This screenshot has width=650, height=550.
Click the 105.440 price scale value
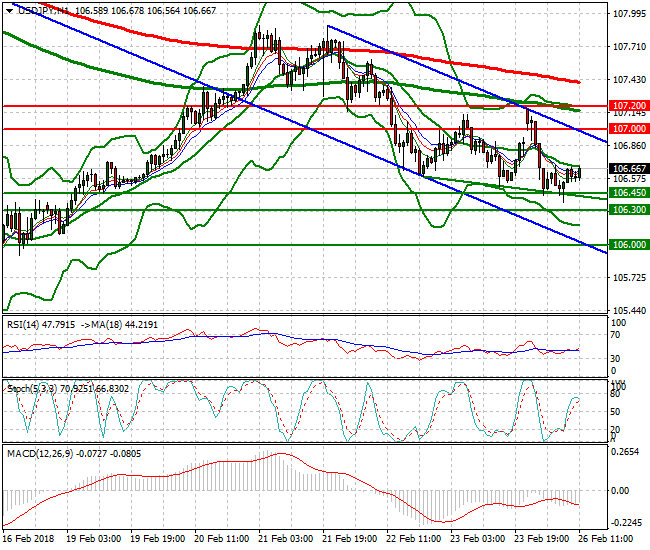629,310
